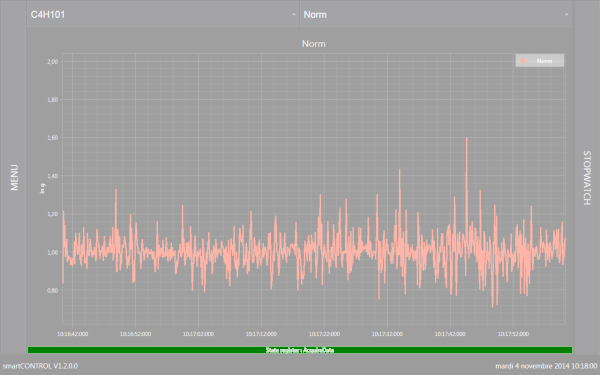Toggle the Norm series in the legend
Screen dimensions: 600x375
tap(540, 60)
